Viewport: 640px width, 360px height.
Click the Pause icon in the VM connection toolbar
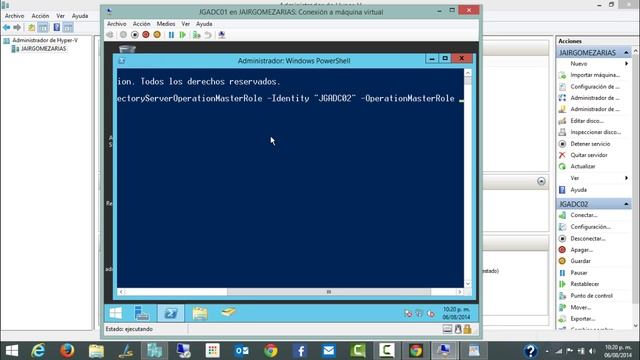tap(171, 35)
